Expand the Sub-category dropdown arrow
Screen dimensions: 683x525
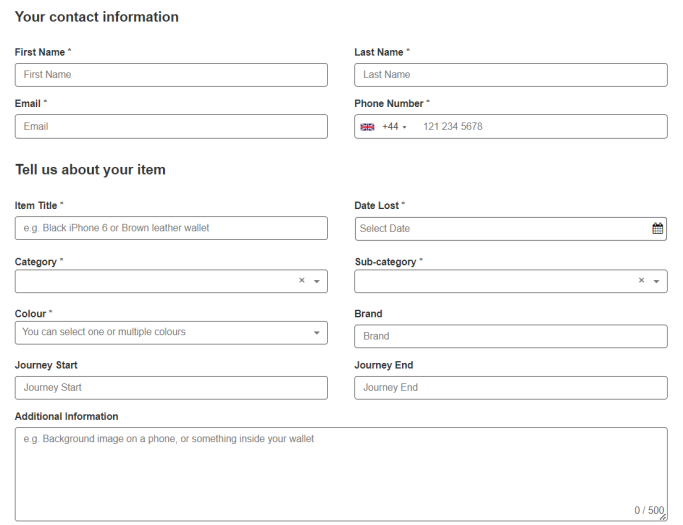click(x=657, y=282)
